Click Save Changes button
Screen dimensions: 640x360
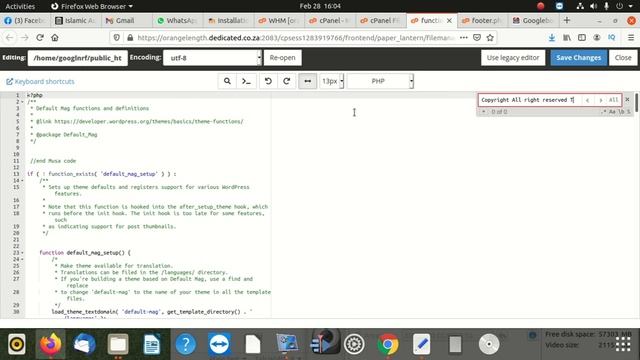tap(578, 58)
